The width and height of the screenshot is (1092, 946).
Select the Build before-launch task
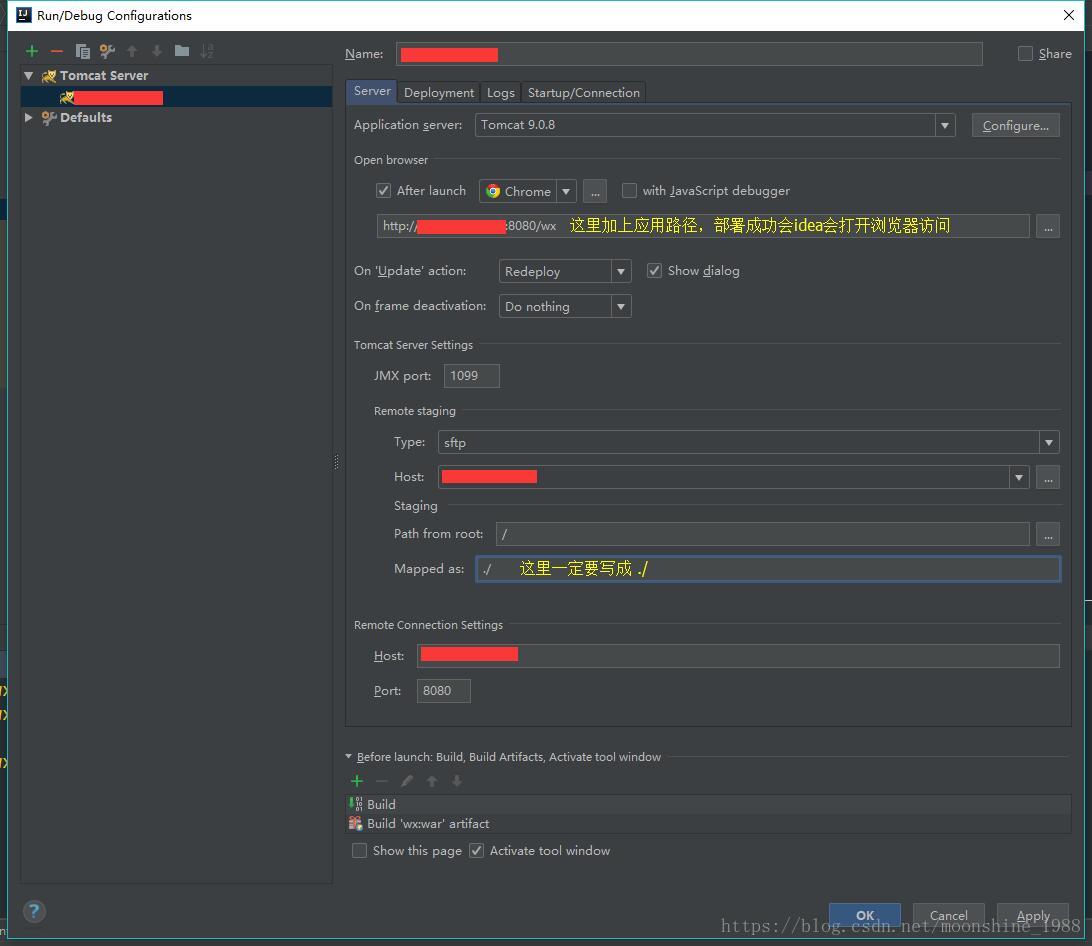click(708, 805)
